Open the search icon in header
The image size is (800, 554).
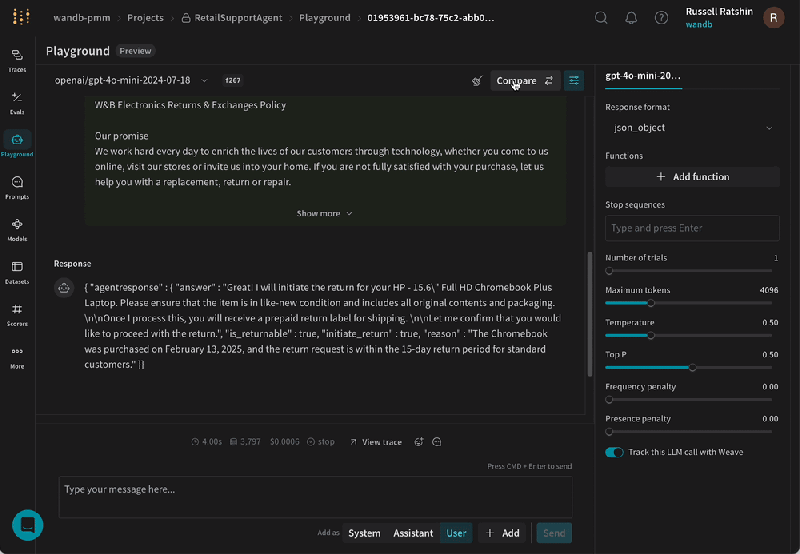tap(601, 18)
